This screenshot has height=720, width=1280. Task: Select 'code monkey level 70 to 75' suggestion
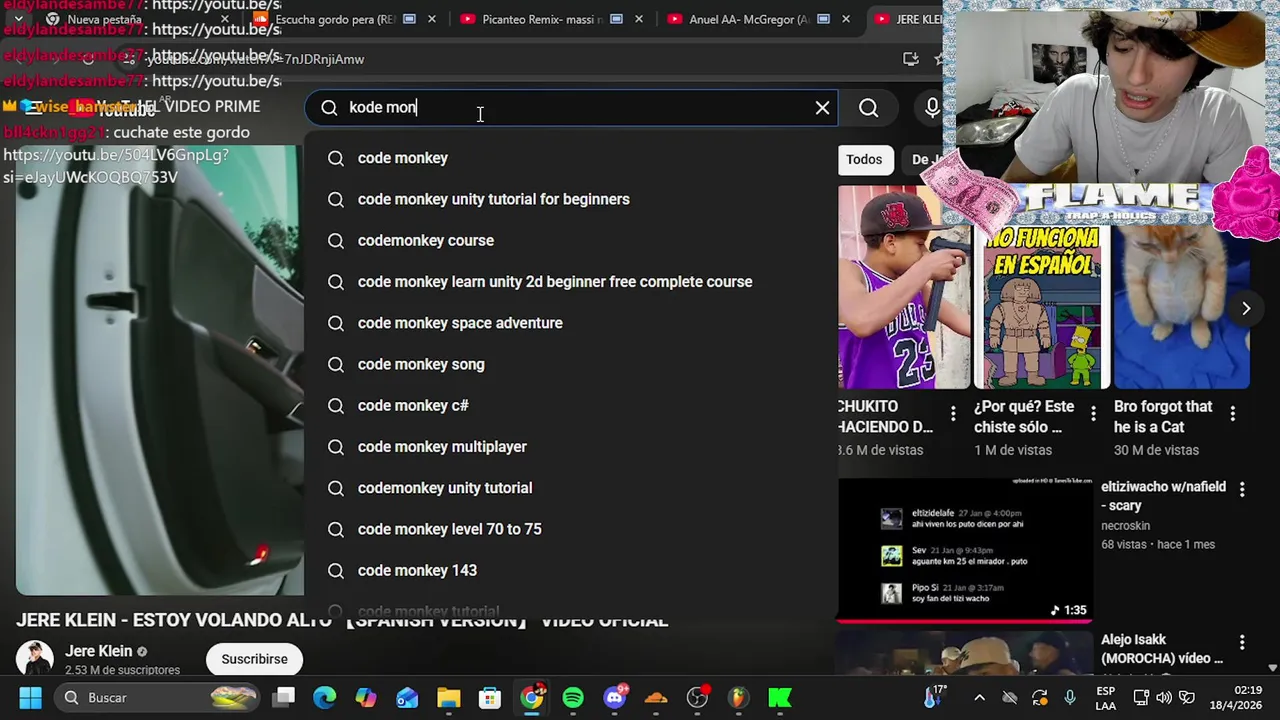[x=571, y=529]
